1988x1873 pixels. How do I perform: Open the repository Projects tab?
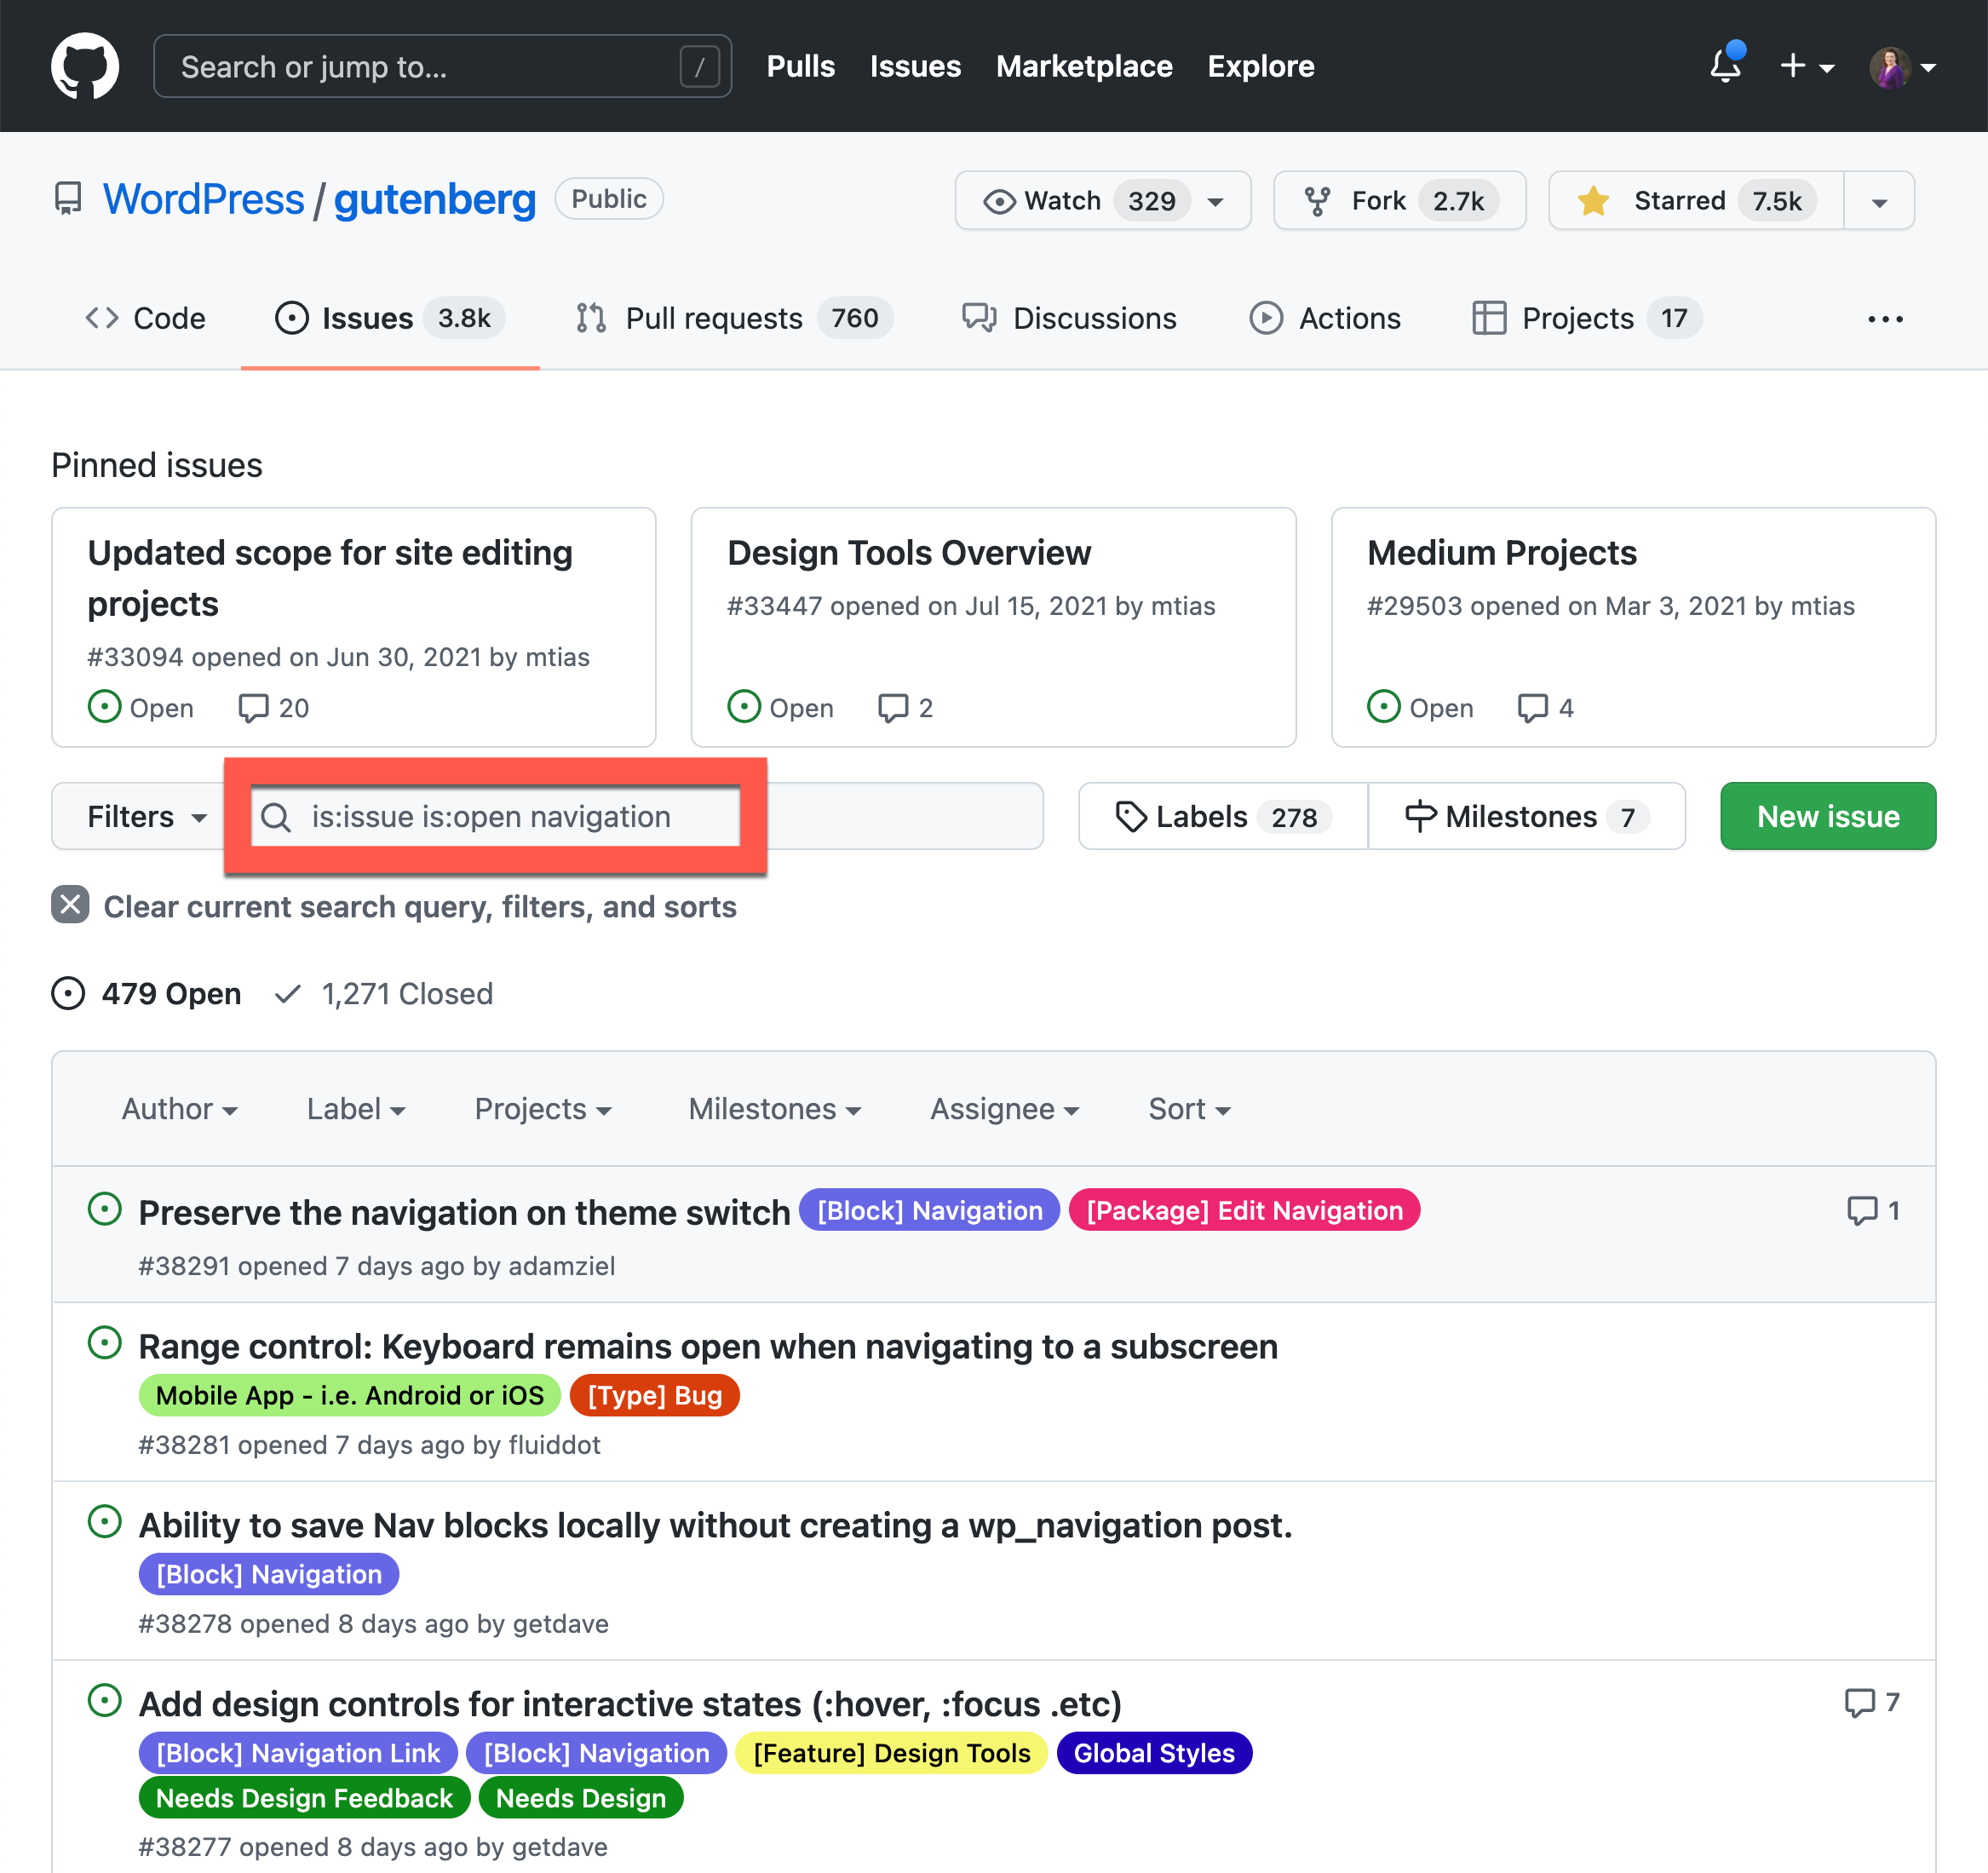1587,318
